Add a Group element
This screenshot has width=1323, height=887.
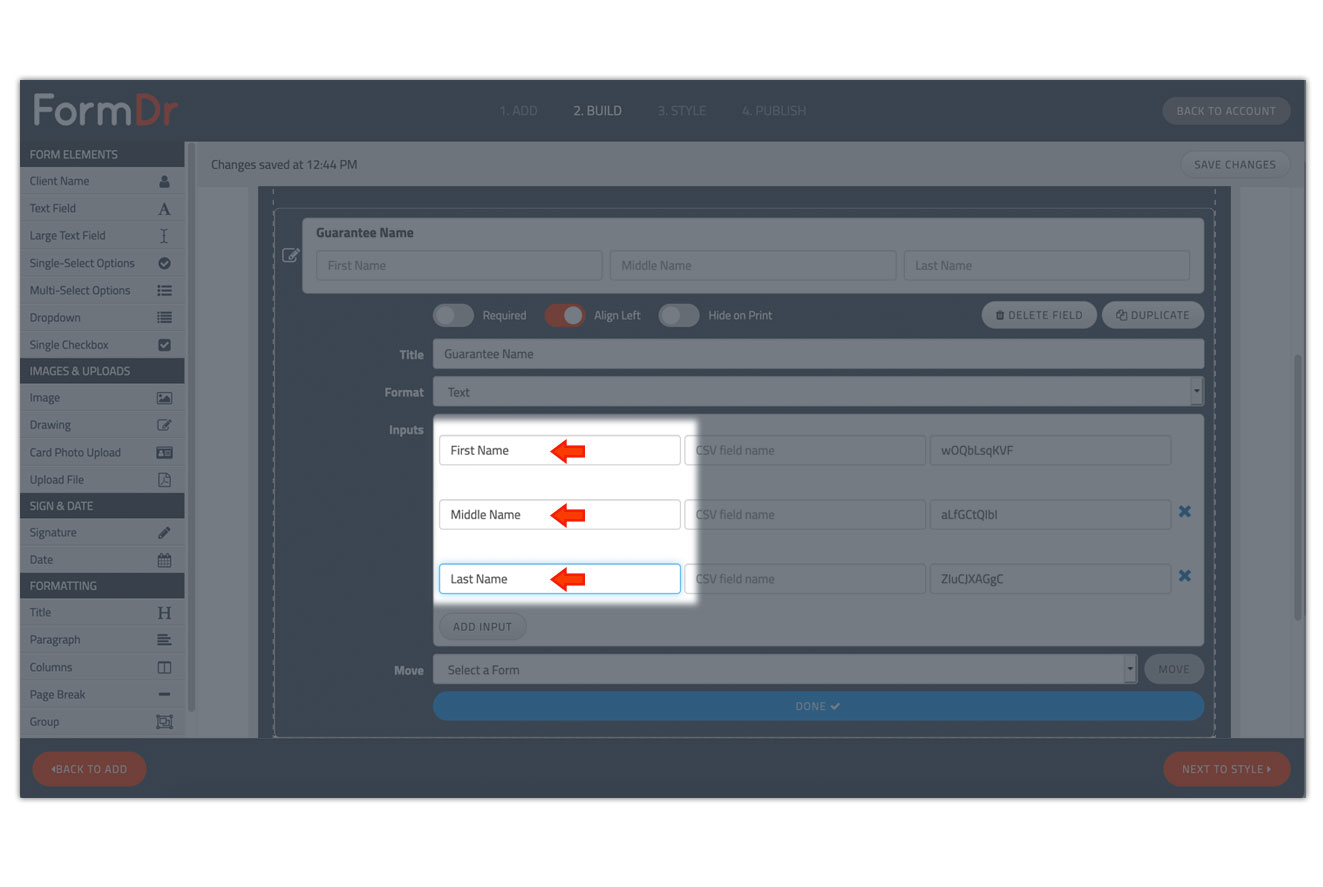coord(101,721)
